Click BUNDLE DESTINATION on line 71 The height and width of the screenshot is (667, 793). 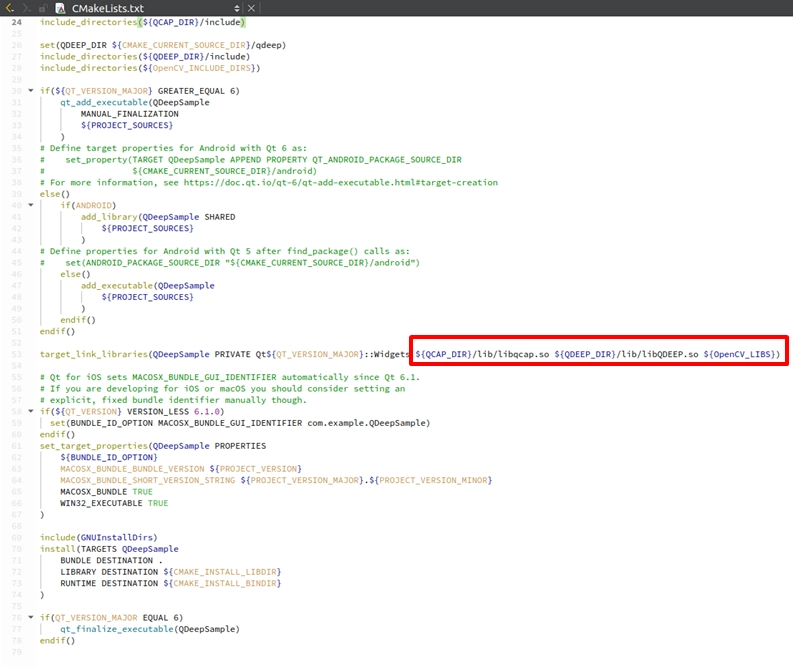[106, 561]
